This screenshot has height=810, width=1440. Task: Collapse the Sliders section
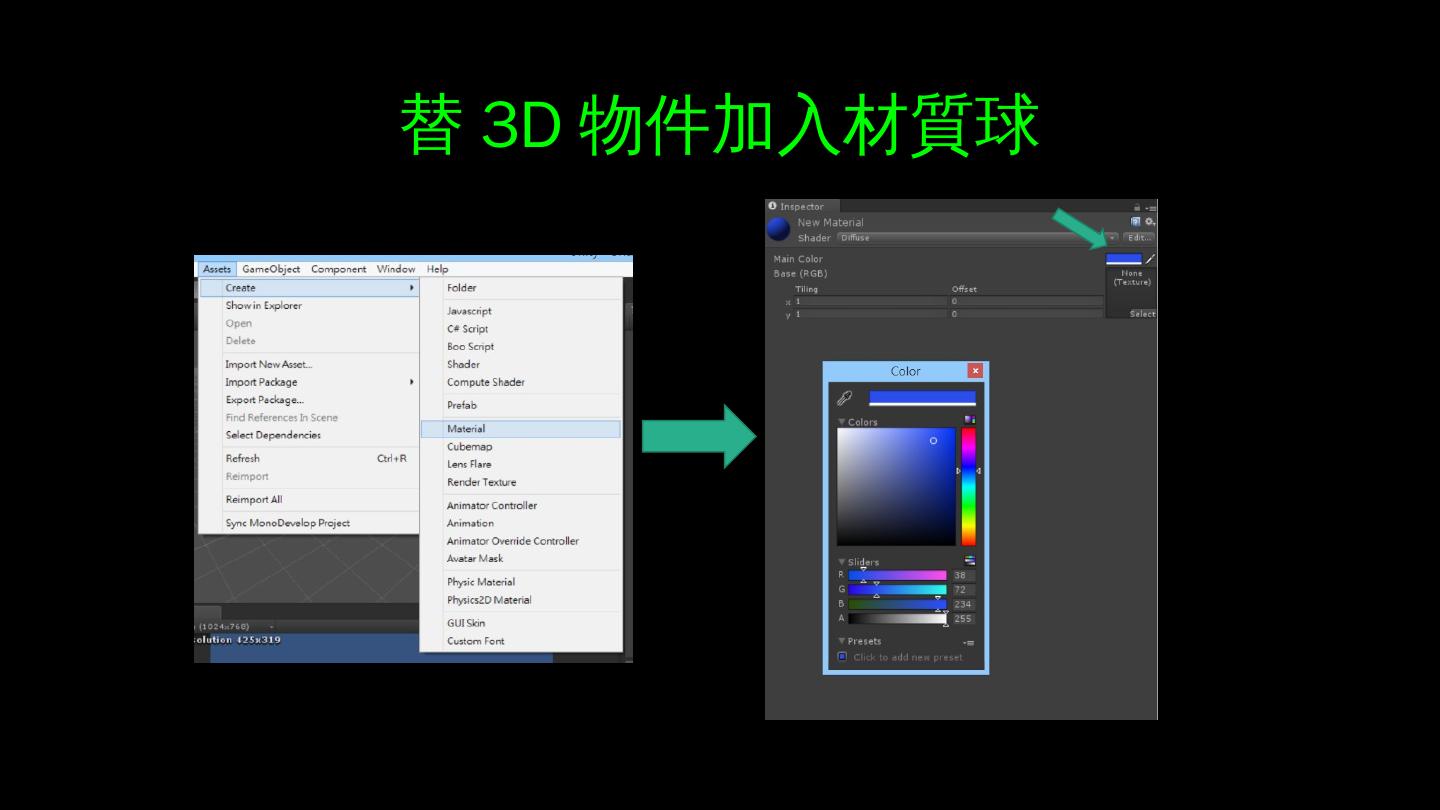[x=842, y=562]
